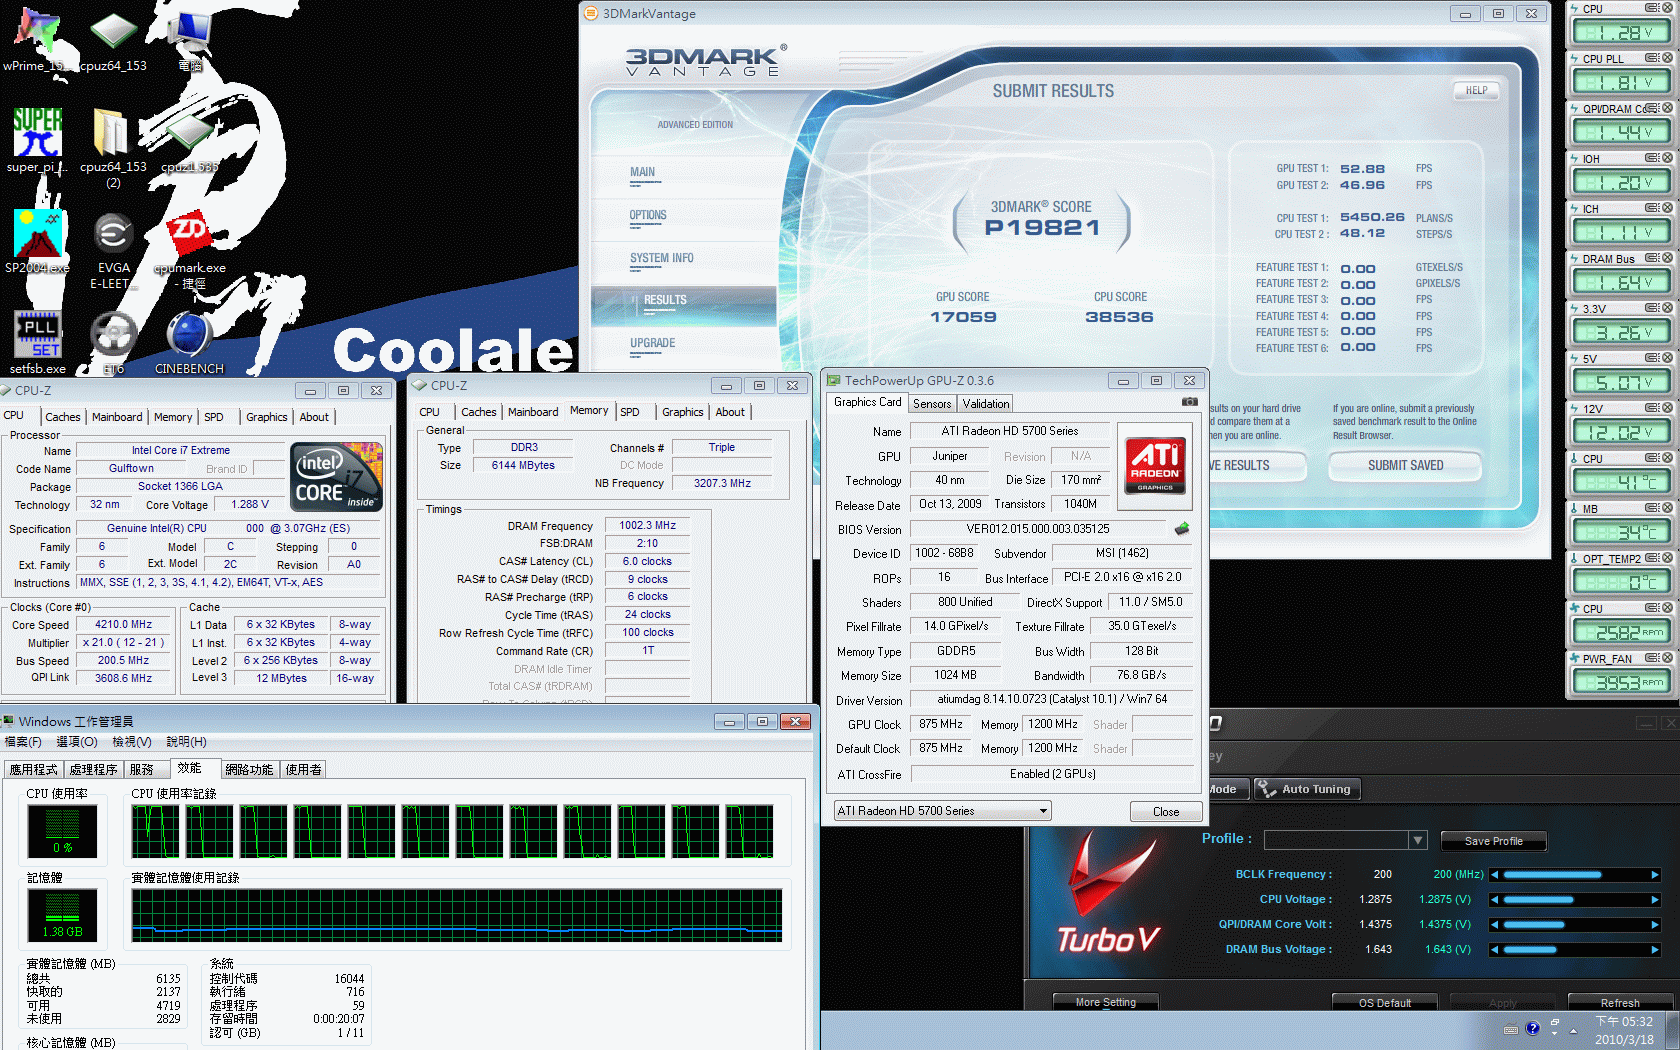
Task: Click the QPI/DRAM Core Volt slider
Action: coord(1575,925)
